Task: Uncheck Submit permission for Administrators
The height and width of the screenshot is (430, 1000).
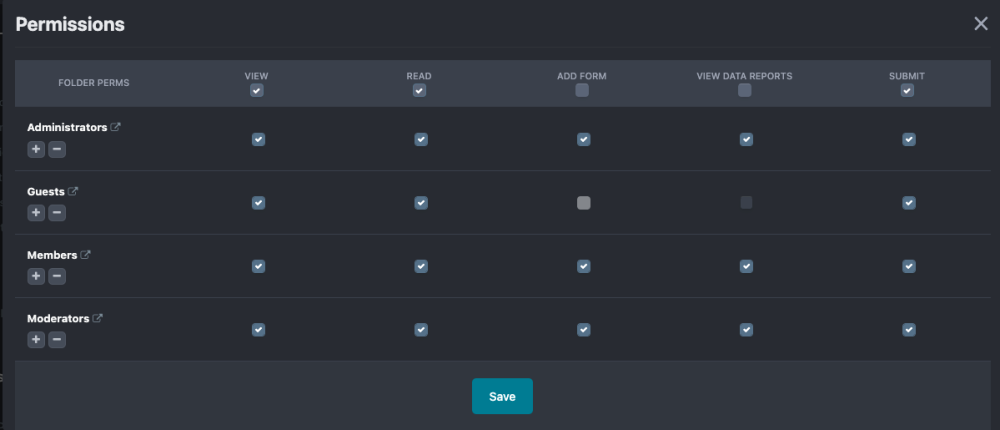Action: click(909, 139)
